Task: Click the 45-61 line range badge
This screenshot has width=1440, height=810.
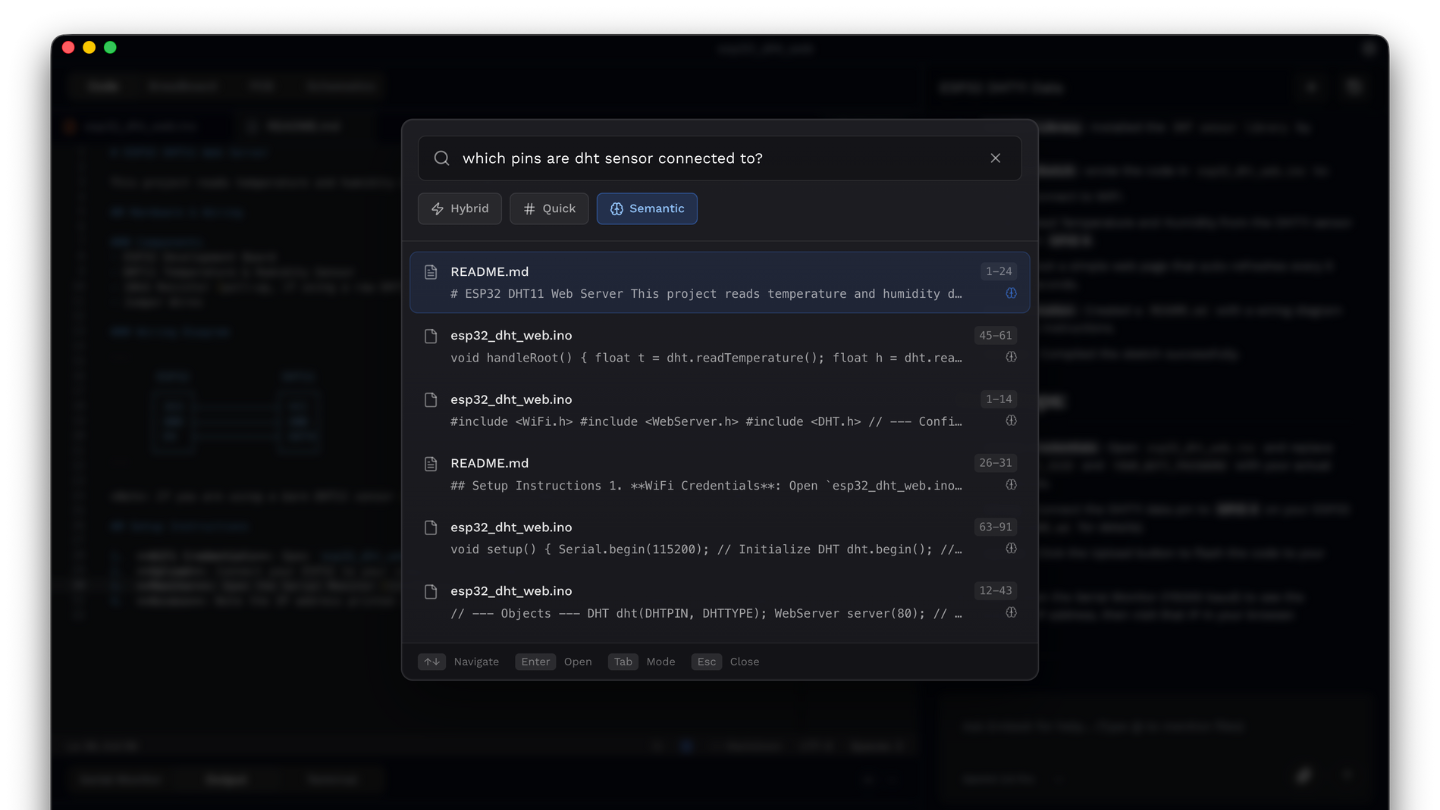Action: pyautogui.click(x=996, y=335)
